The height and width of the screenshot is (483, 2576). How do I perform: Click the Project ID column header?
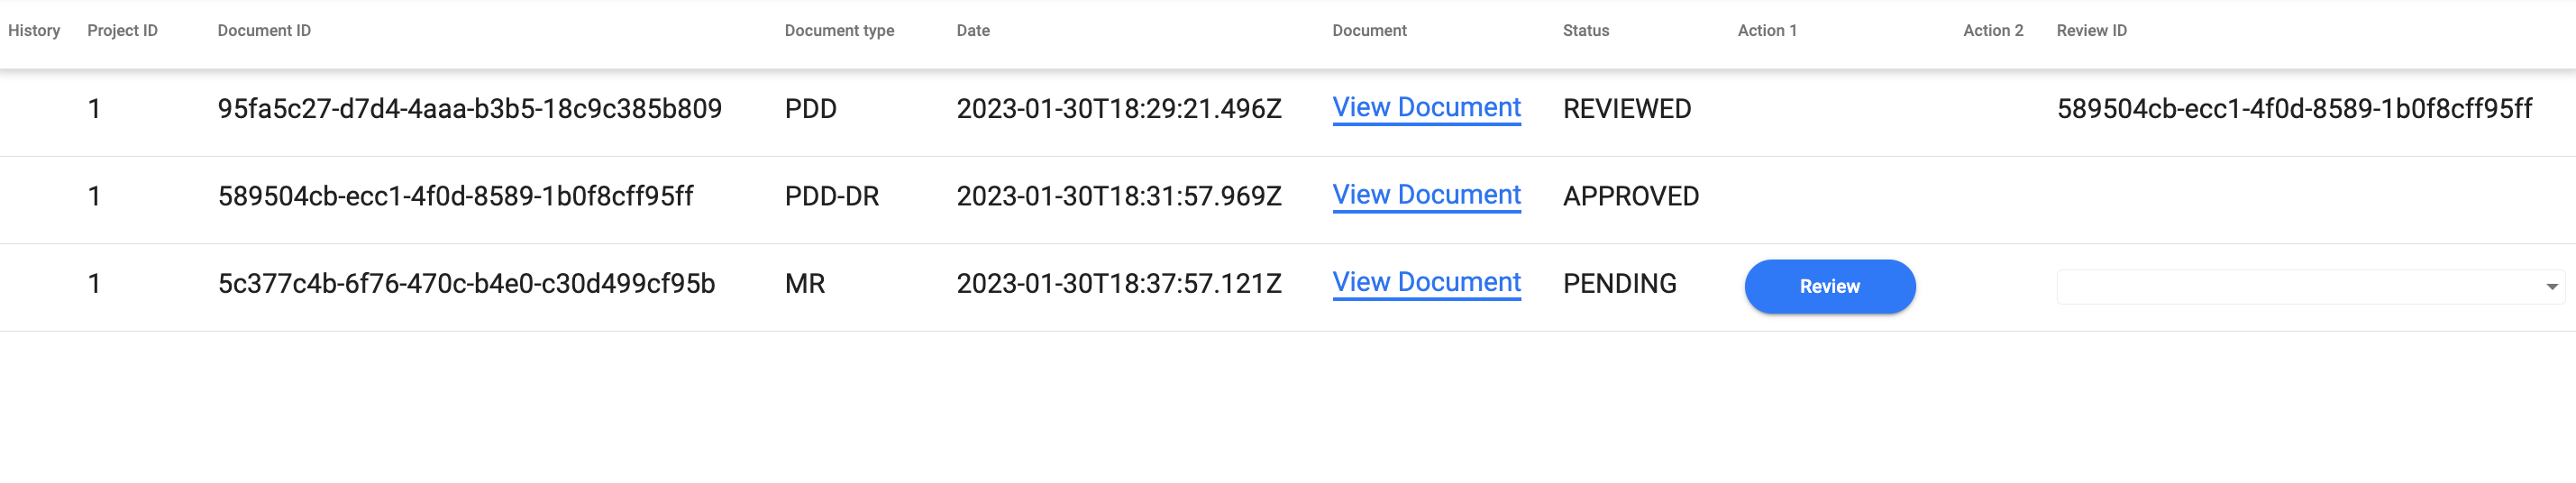click(122, 31)
